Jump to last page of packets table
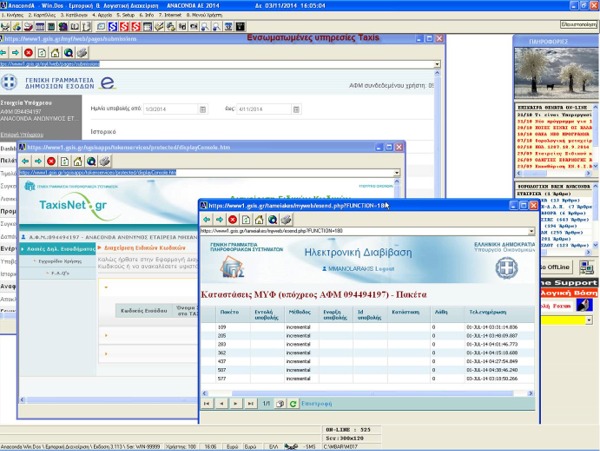 250,404
